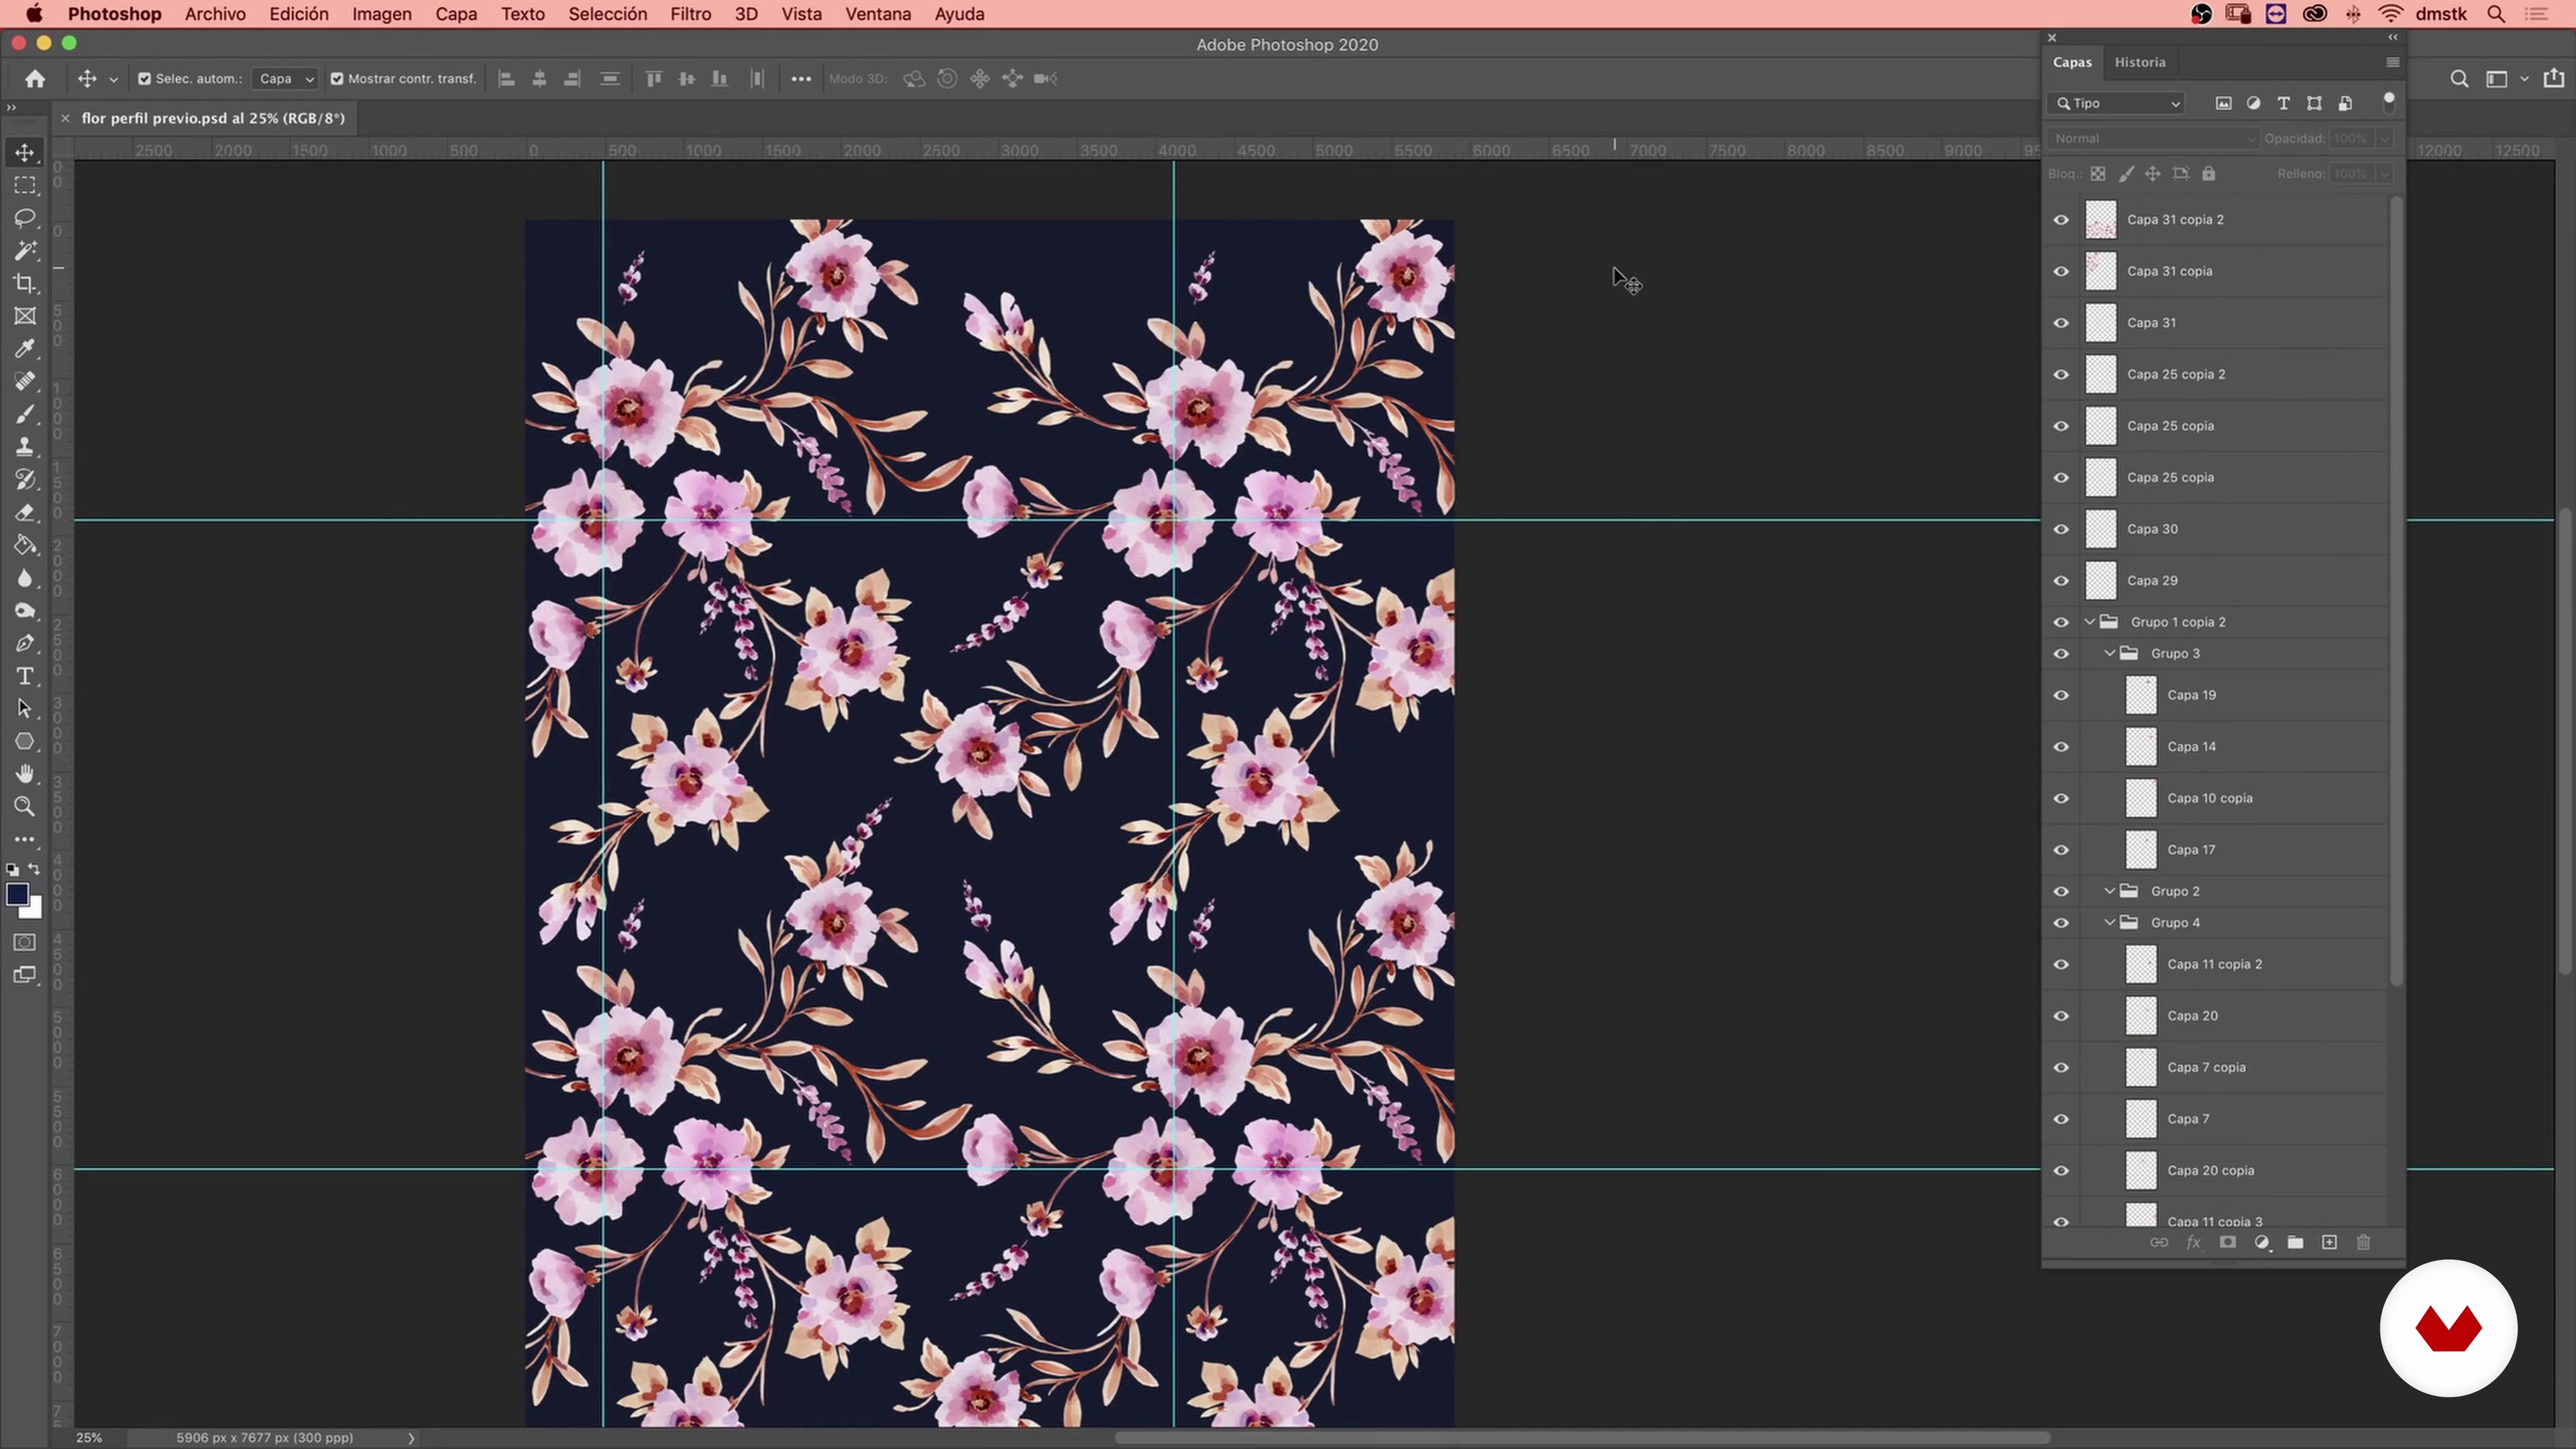Select the Clone Stamp tool
2576x1449 pixels.
tap(25, 447)
